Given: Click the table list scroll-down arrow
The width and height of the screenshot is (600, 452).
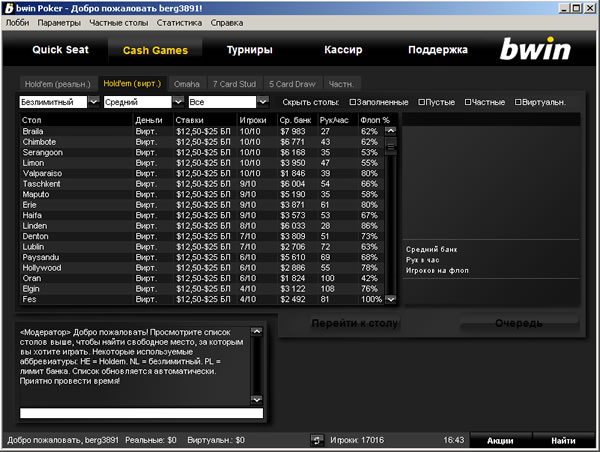Looking at the screenshot, I should pos(391,299).
